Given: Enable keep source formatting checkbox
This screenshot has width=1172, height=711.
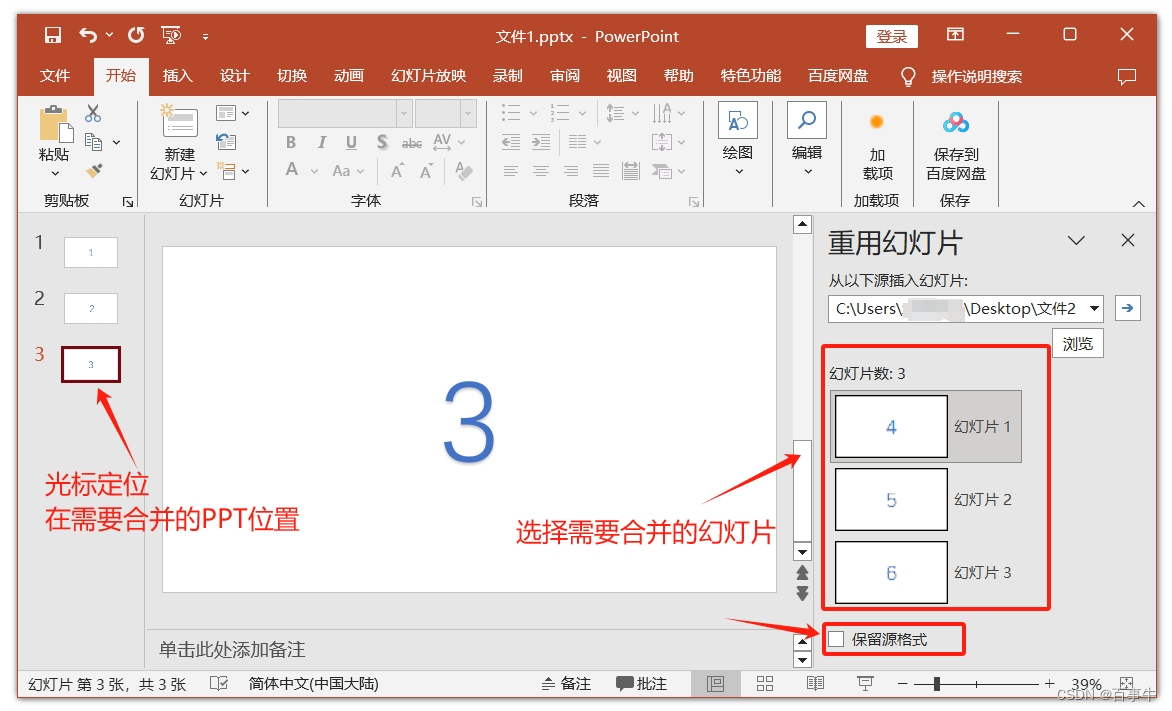Looking at the screenshot, I should click(x=836, y=639).
